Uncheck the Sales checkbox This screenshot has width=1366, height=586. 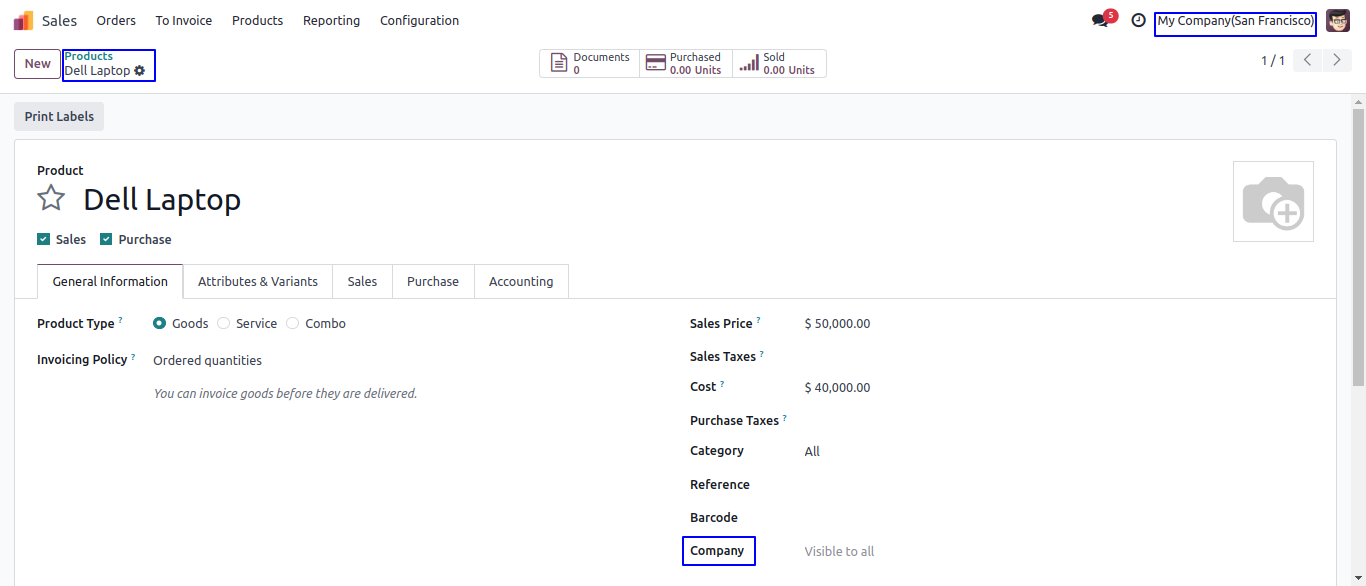click(43, 239)
